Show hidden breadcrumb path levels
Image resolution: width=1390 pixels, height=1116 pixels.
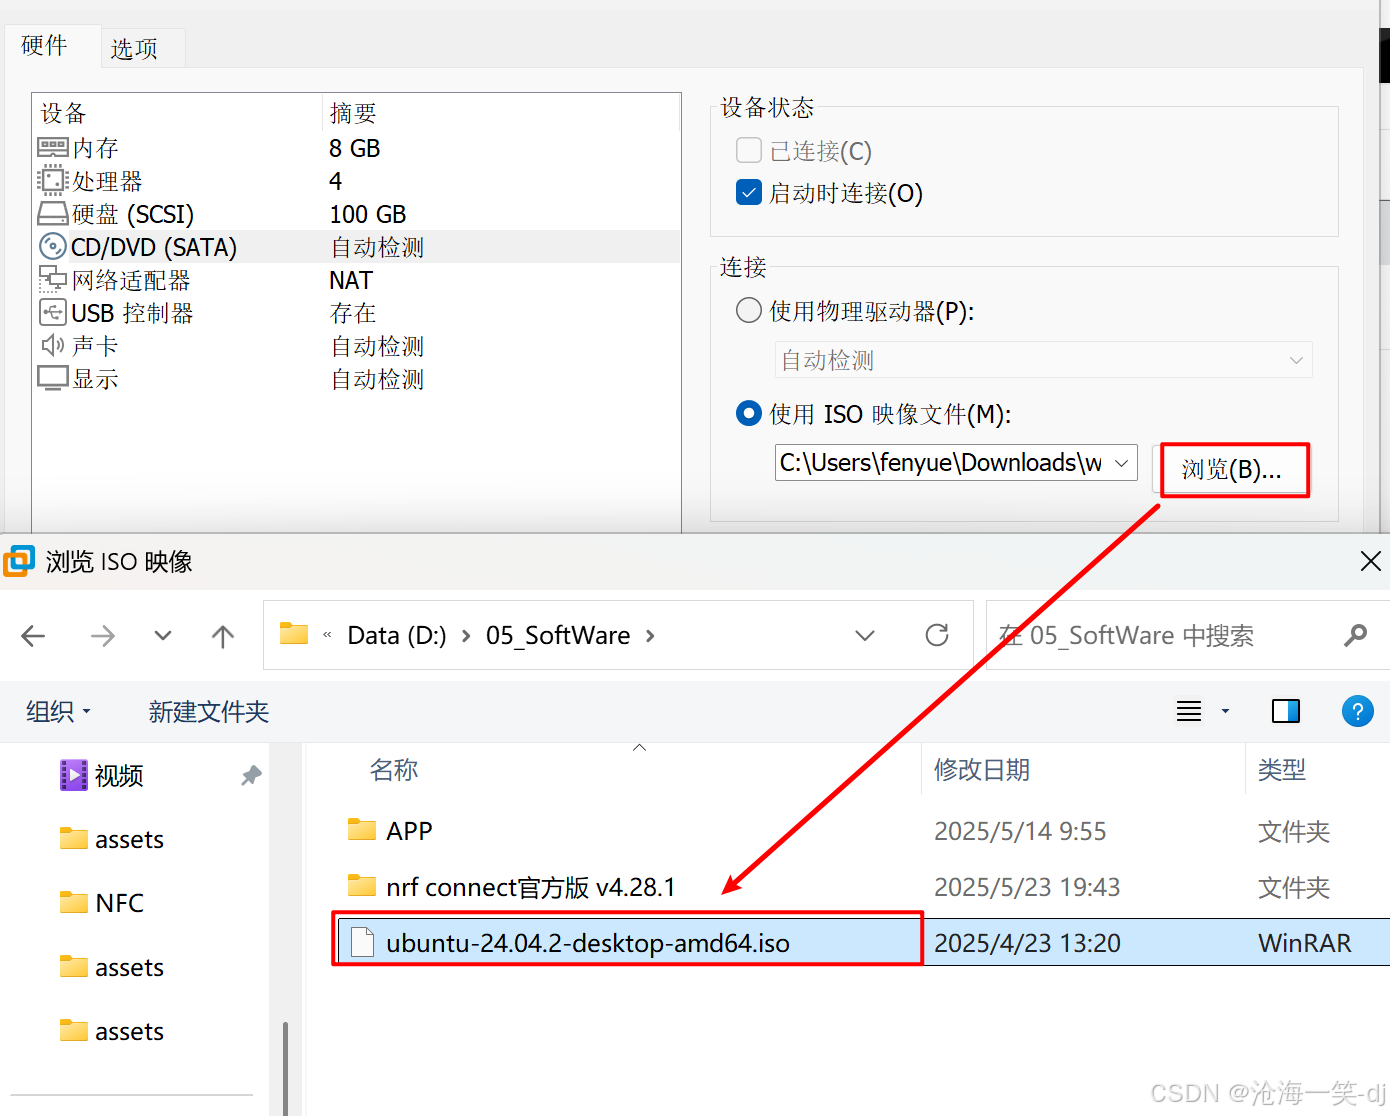tap(327, 636)
